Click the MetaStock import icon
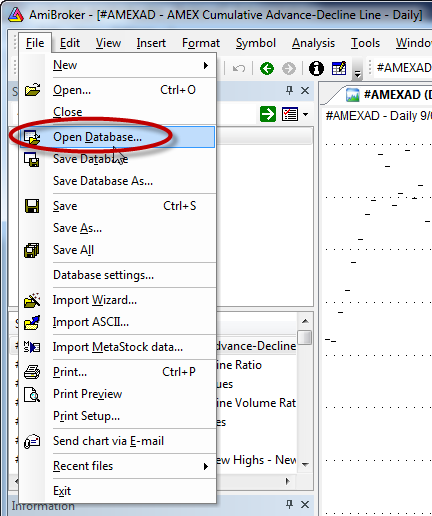The image size is (432, 516). (32, 347)
